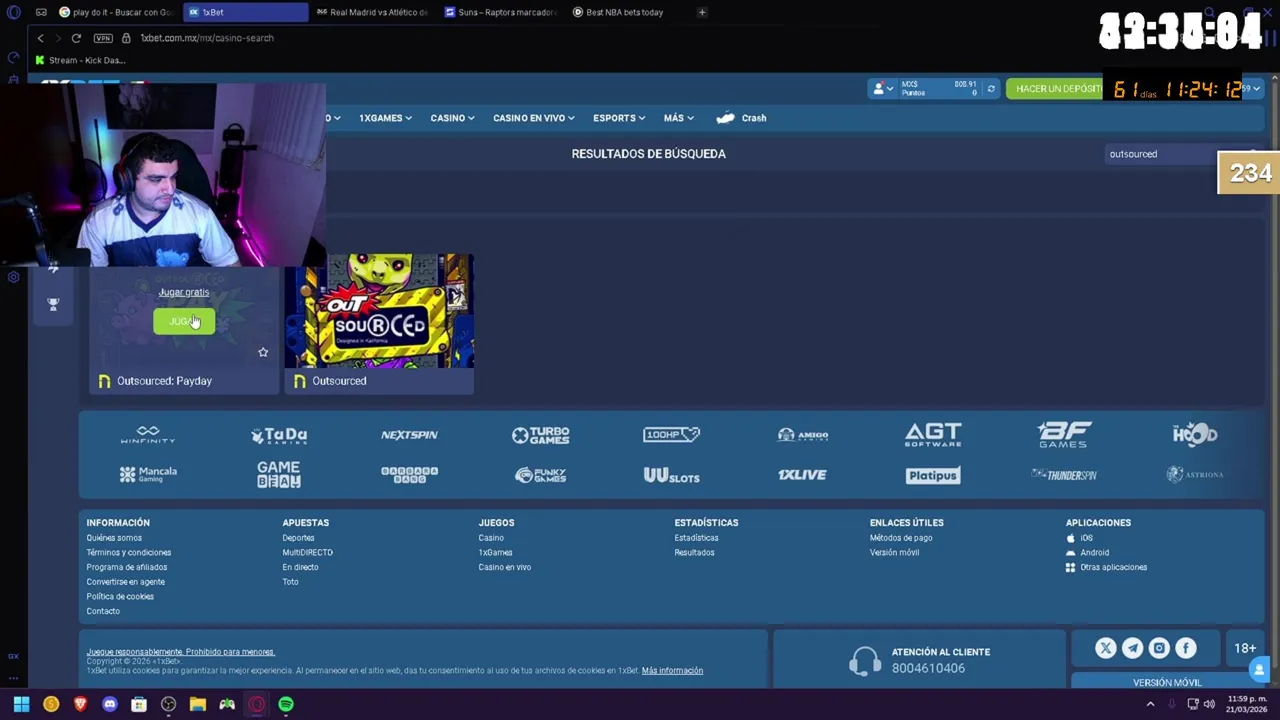This screenshot has width=1280, height=720.
Task: Click VERSIÓN MÓVIL button
Action: tap(1167, 682)
